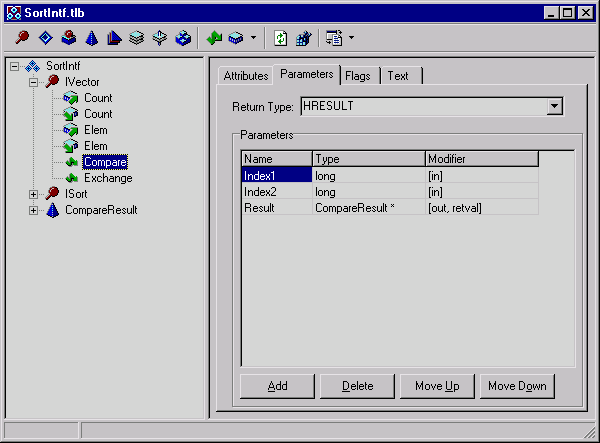Click the Modifier column header

tap(481, 159)
